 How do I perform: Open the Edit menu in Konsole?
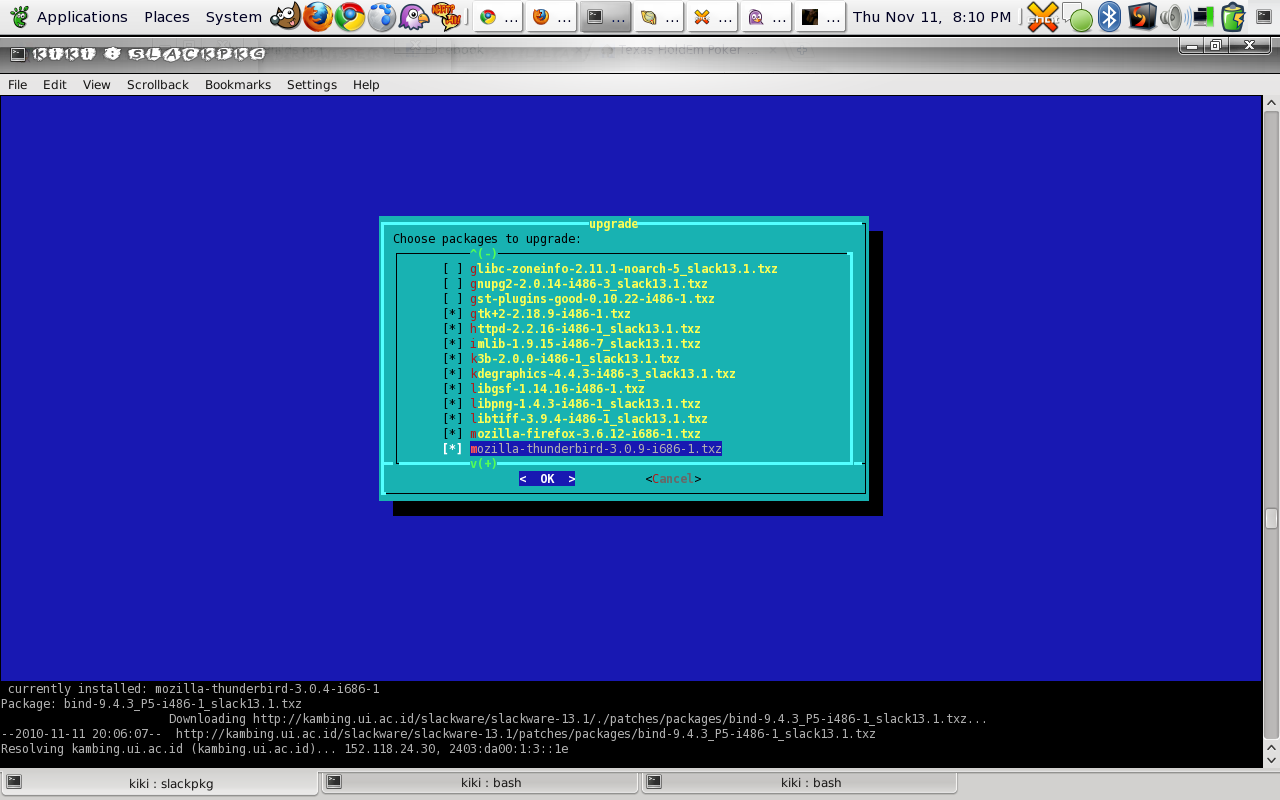point(55,85)
